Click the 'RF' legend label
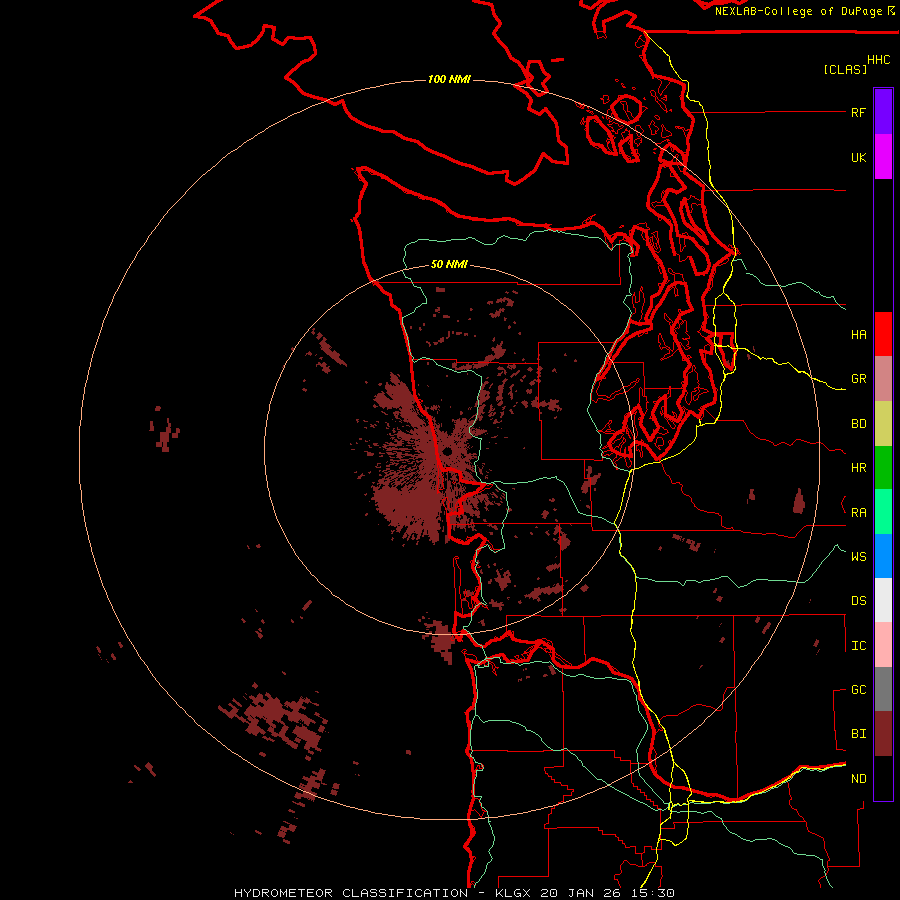Image resolution: width=900 pixels, height=900 pixels. coord(858,112)
